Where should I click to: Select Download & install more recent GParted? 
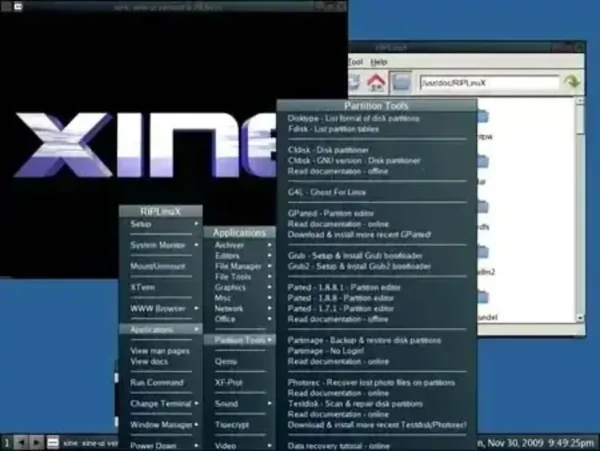tap(377, 234)
